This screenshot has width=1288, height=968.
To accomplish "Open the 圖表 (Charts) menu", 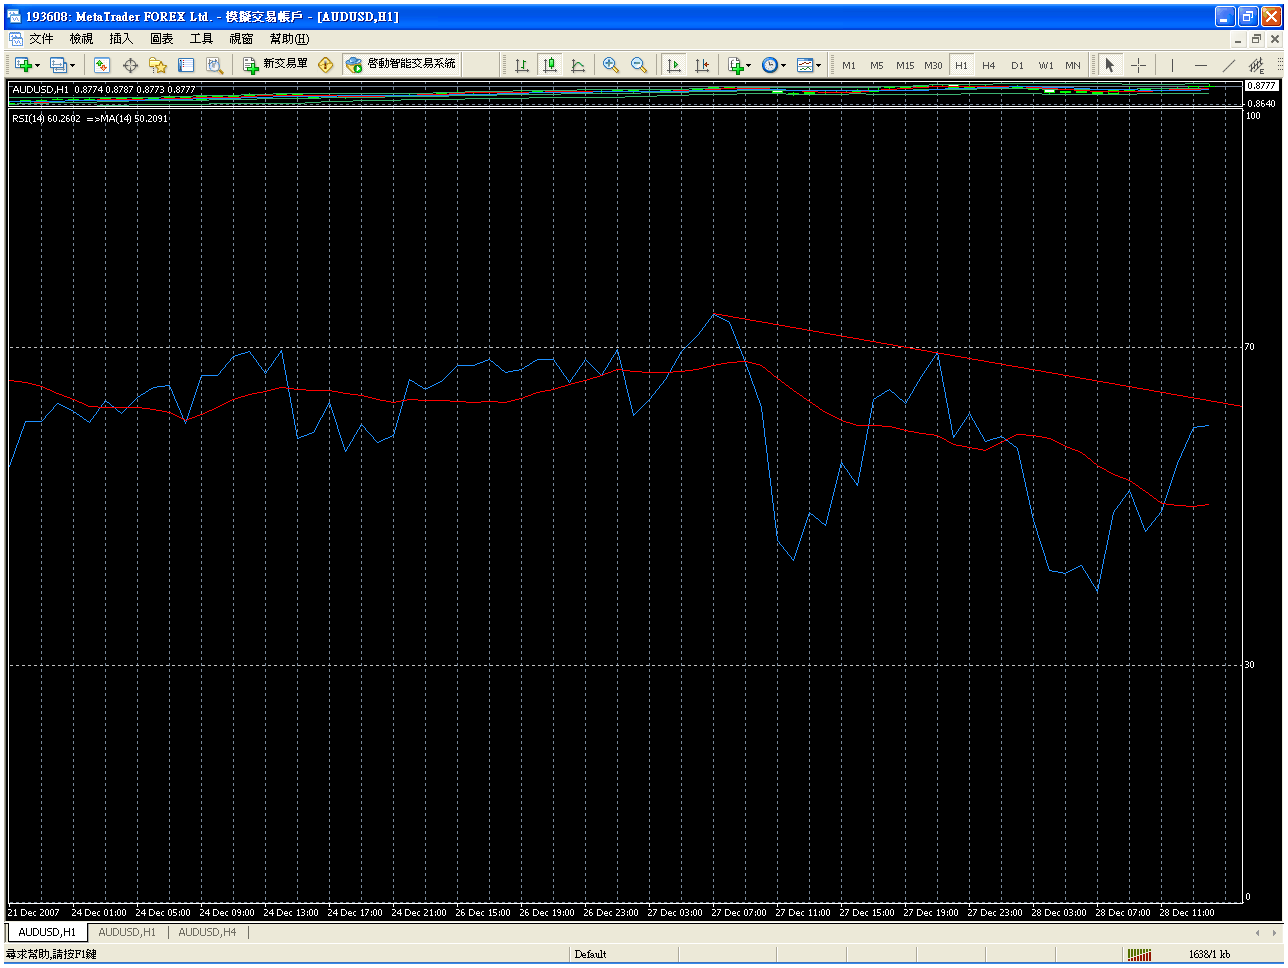I will [161, 39].
